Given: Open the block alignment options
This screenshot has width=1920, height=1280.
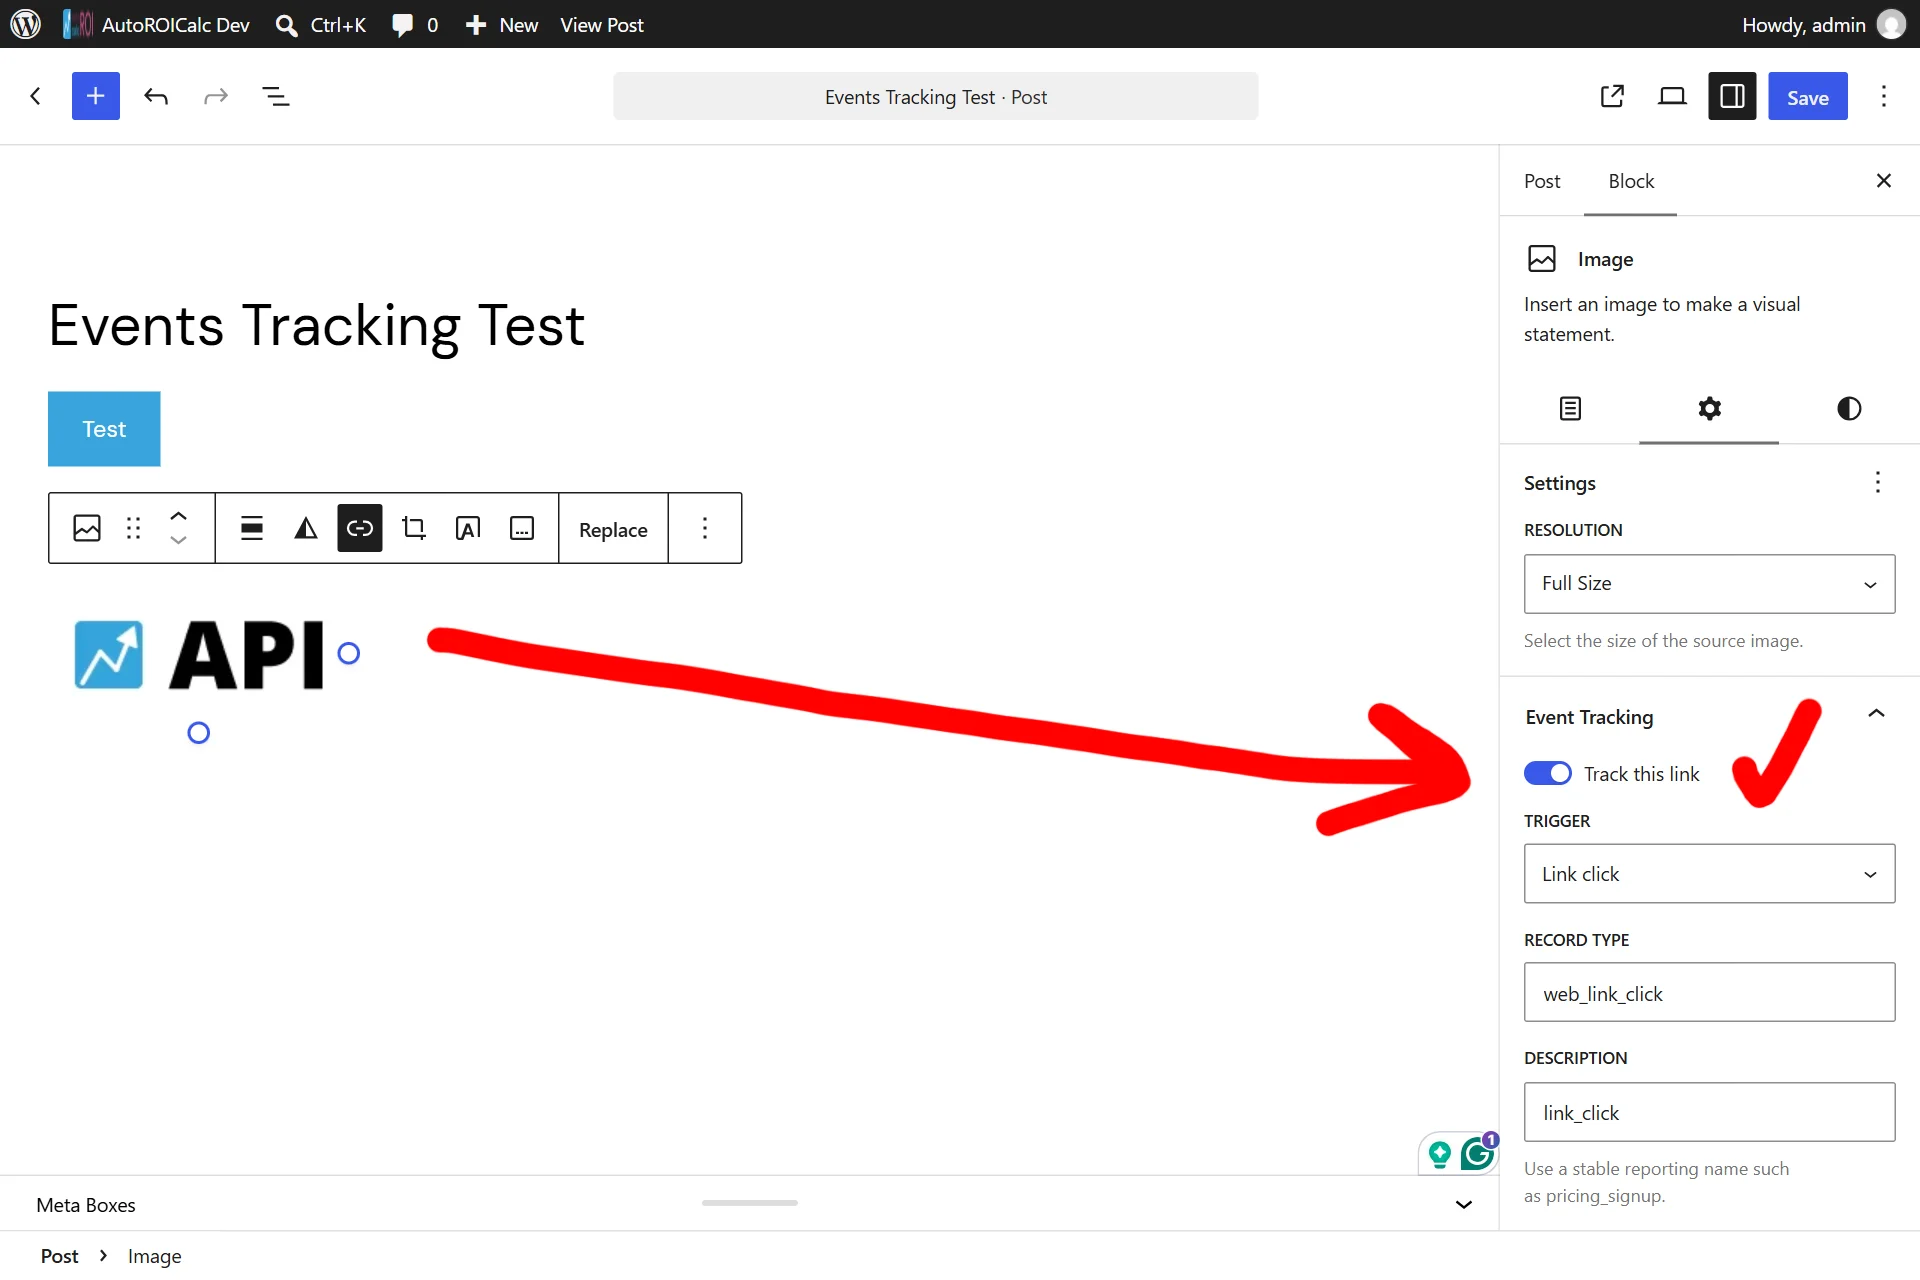Looking at the screenshot, I should click(252, 528).
